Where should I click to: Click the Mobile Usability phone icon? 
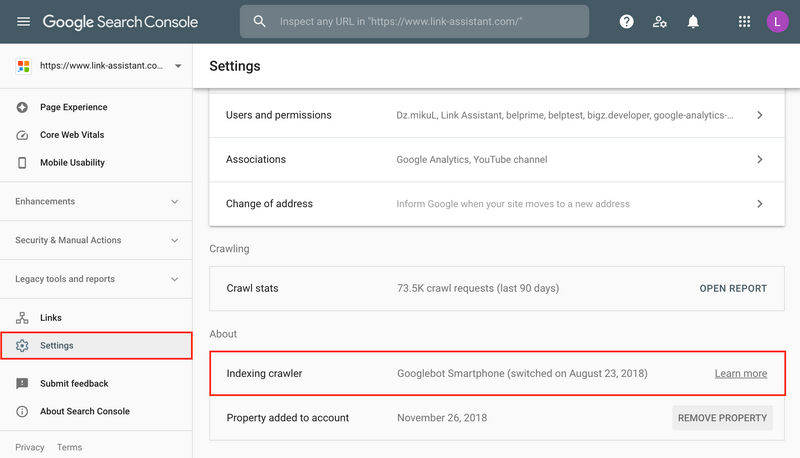22,163
